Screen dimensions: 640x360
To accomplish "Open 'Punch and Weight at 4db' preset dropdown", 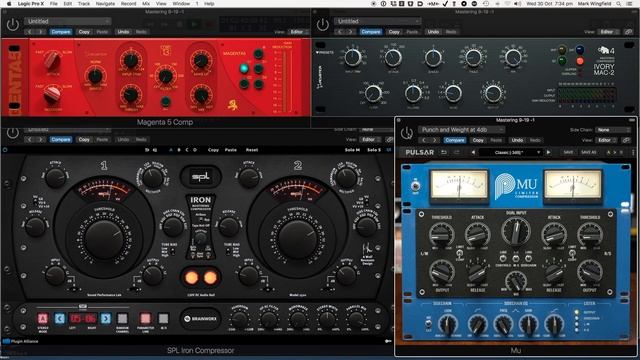I will click(x=461, y=130).
